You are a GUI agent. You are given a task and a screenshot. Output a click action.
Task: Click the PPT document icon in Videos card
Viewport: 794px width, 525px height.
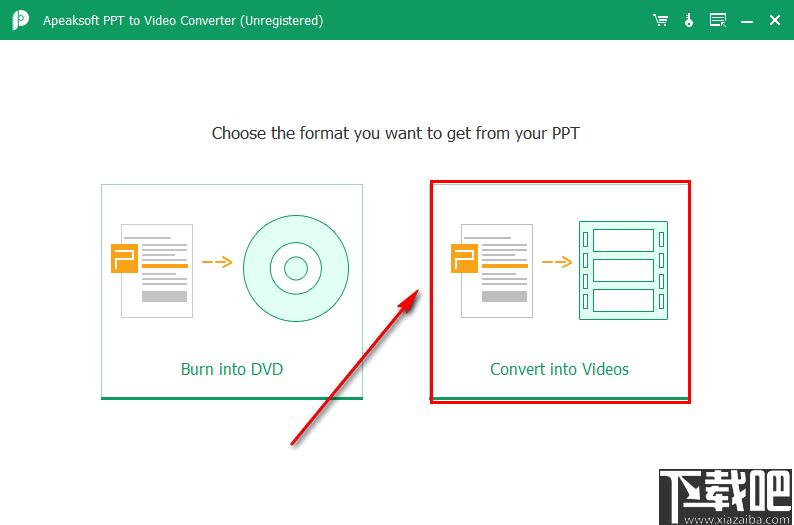(x=492, y=271)
